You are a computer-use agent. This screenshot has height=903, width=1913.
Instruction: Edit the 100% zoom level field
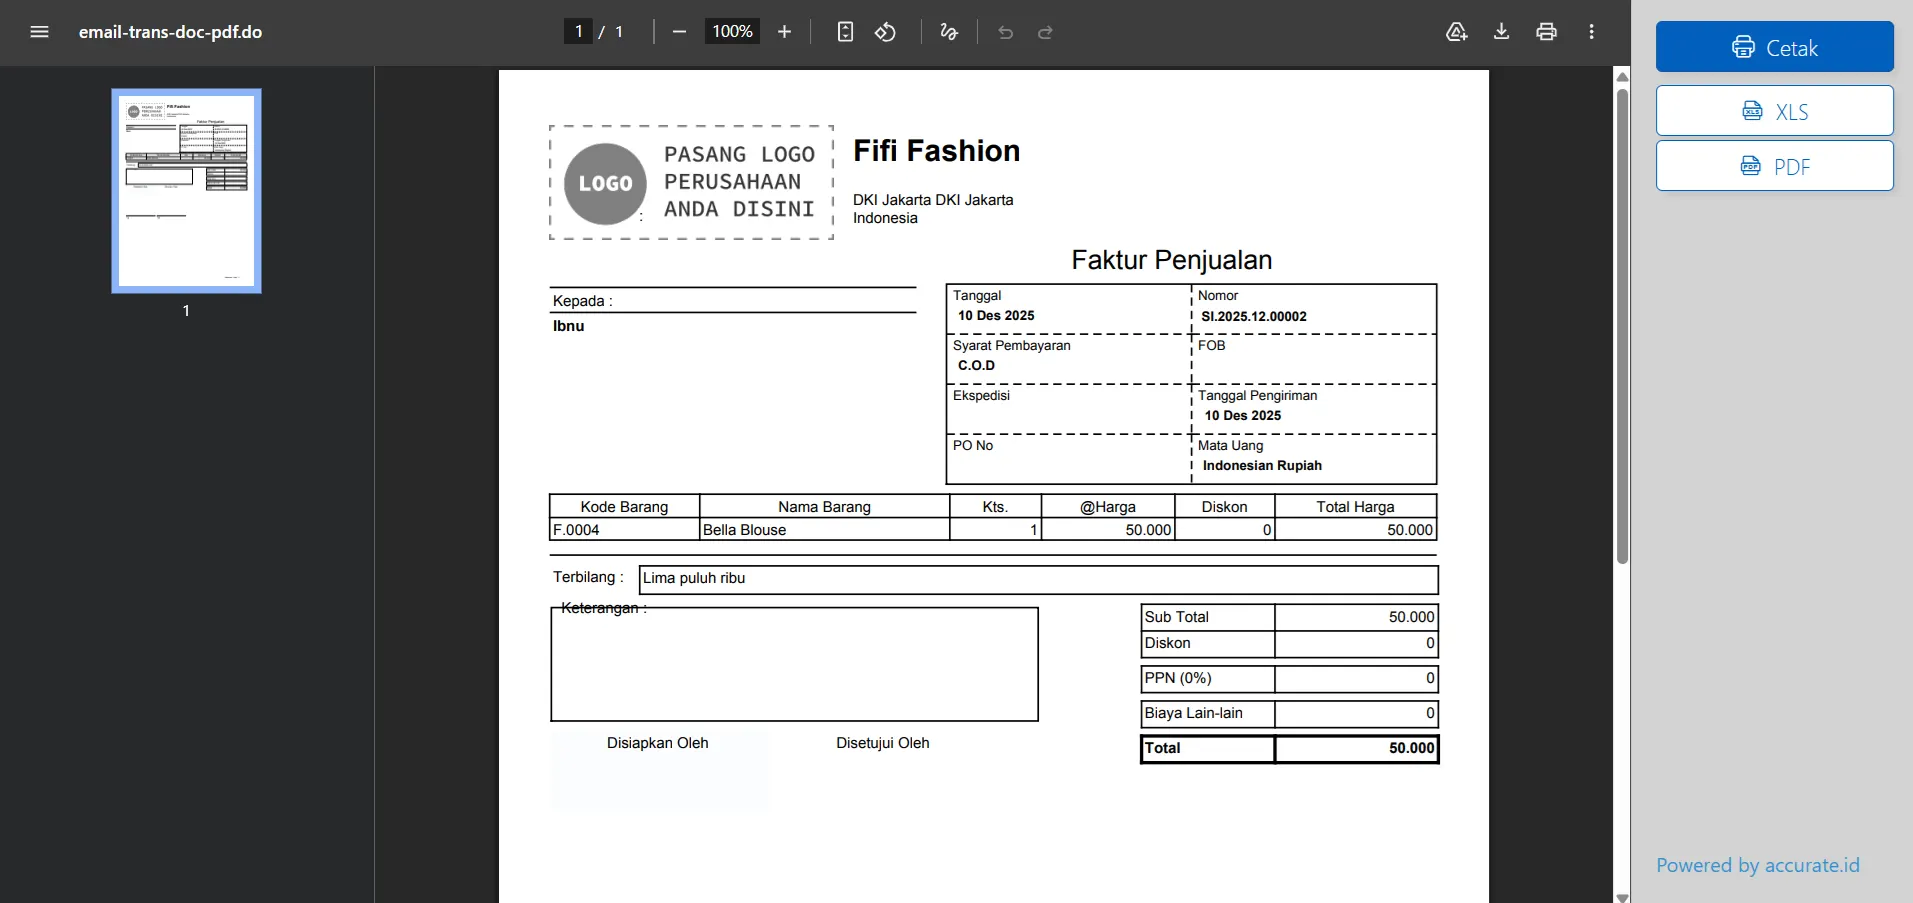pyautogui.click(x=732, y=32)
